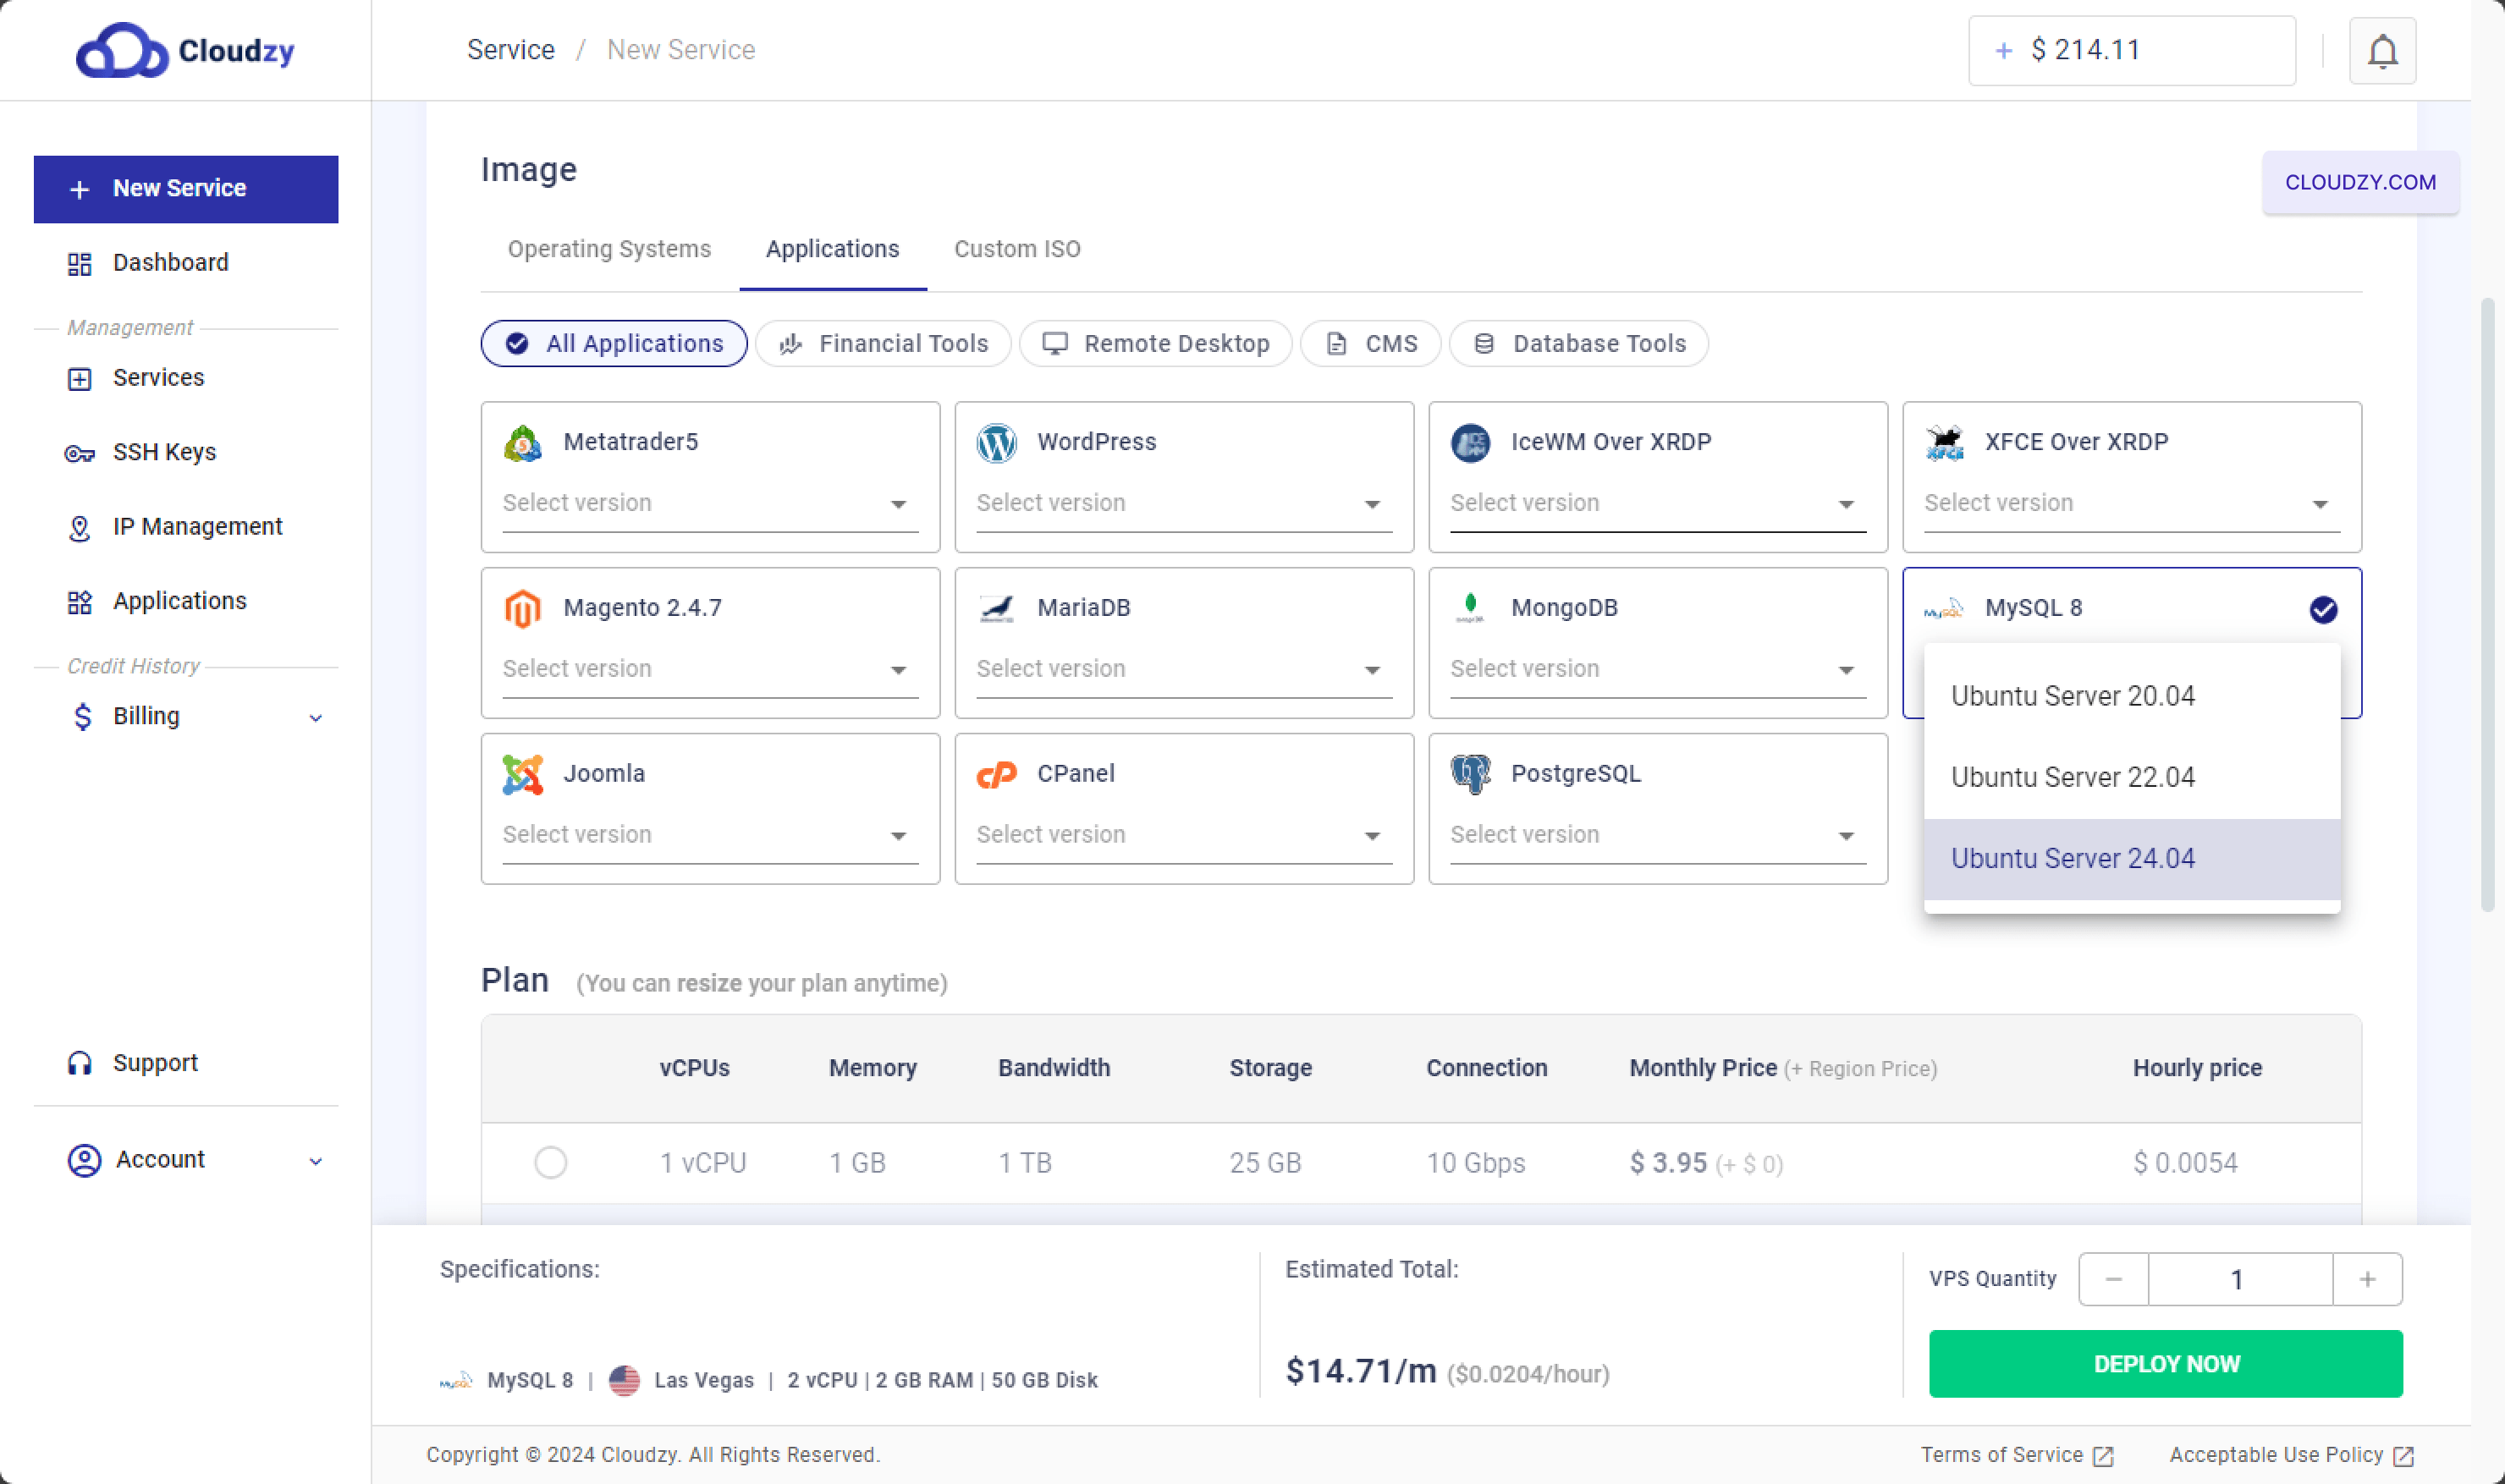Click the IceWM Over XRDP icon
The image size is (2505, 1484).
tap(1471, 443)
